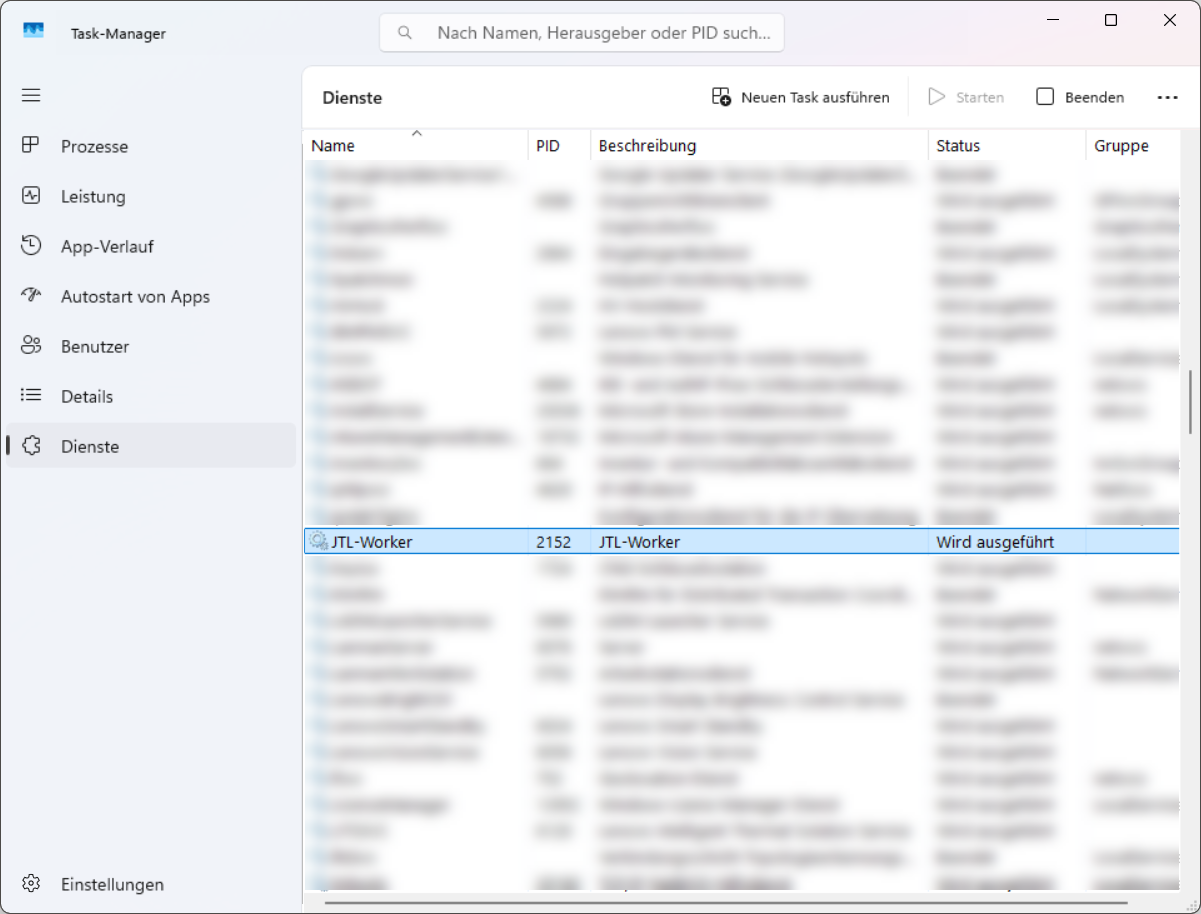Go to Autostart von Apps page
This screenshot has width=1201, height=914.
[x=135, y=297]
